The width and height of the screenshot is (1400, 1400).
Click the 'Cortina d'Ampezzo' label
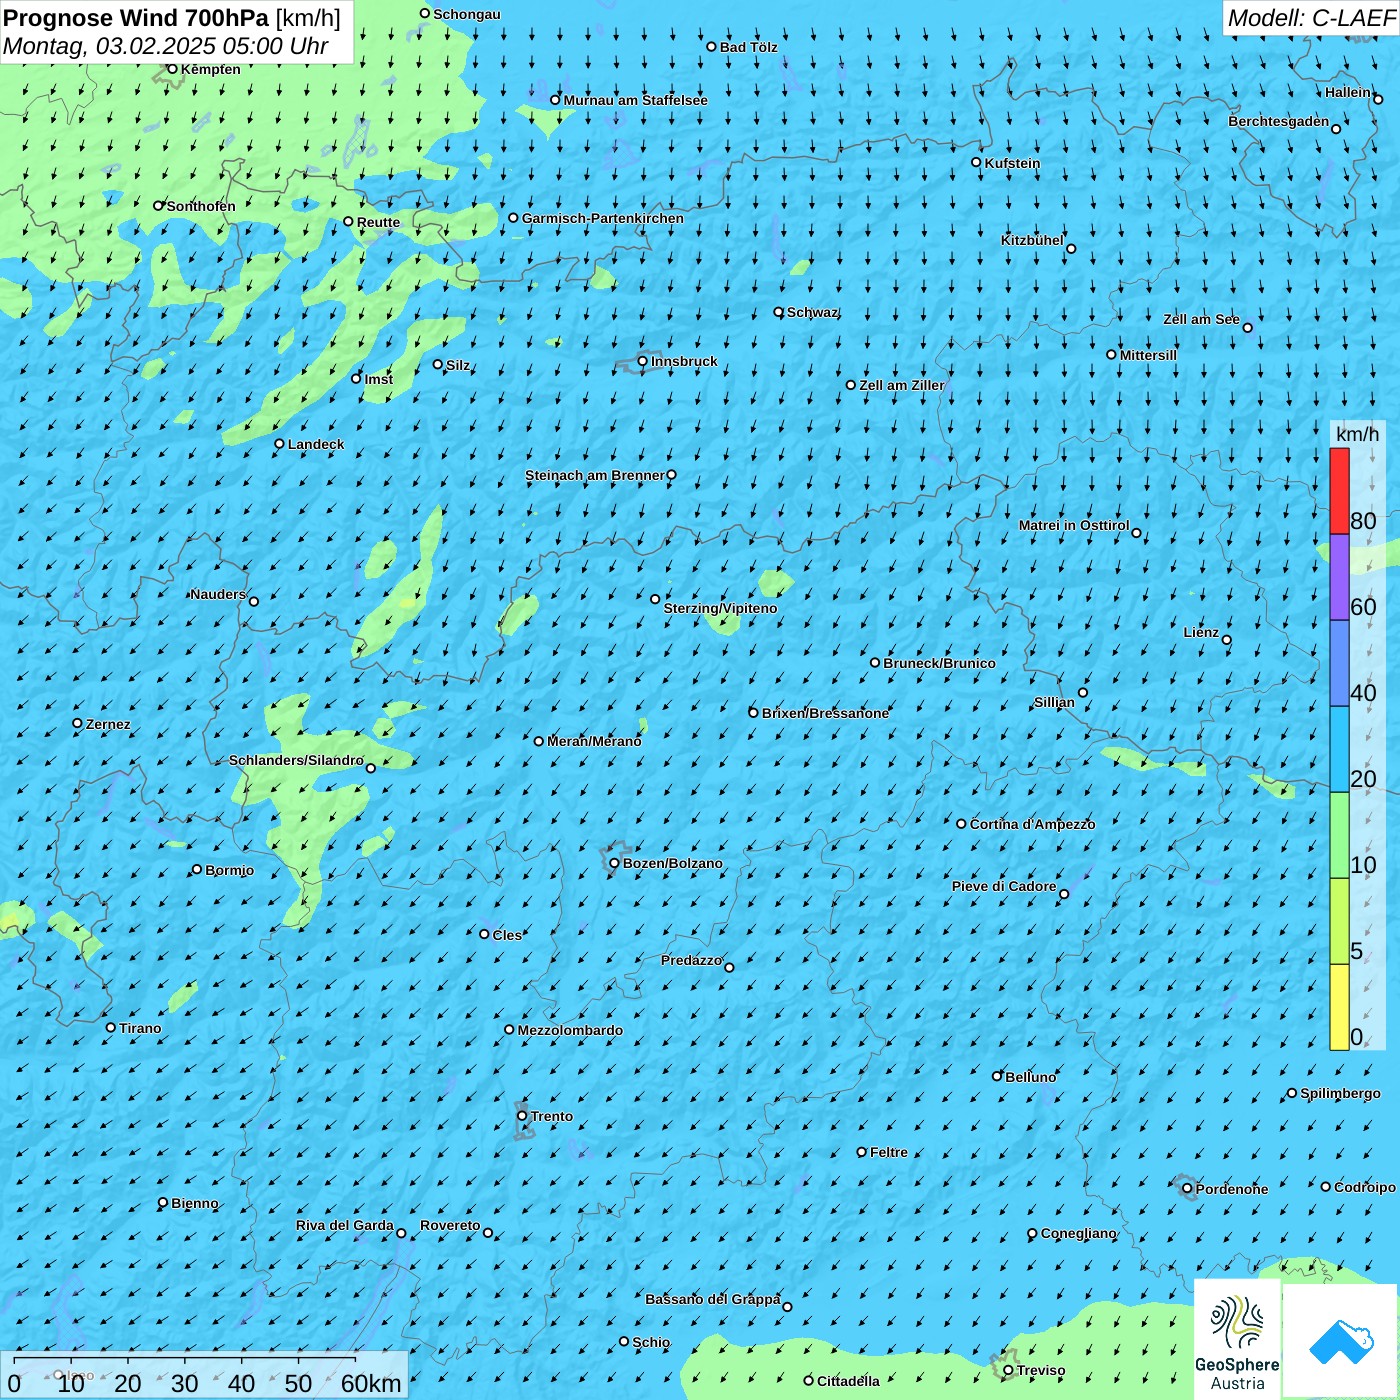1032,824
